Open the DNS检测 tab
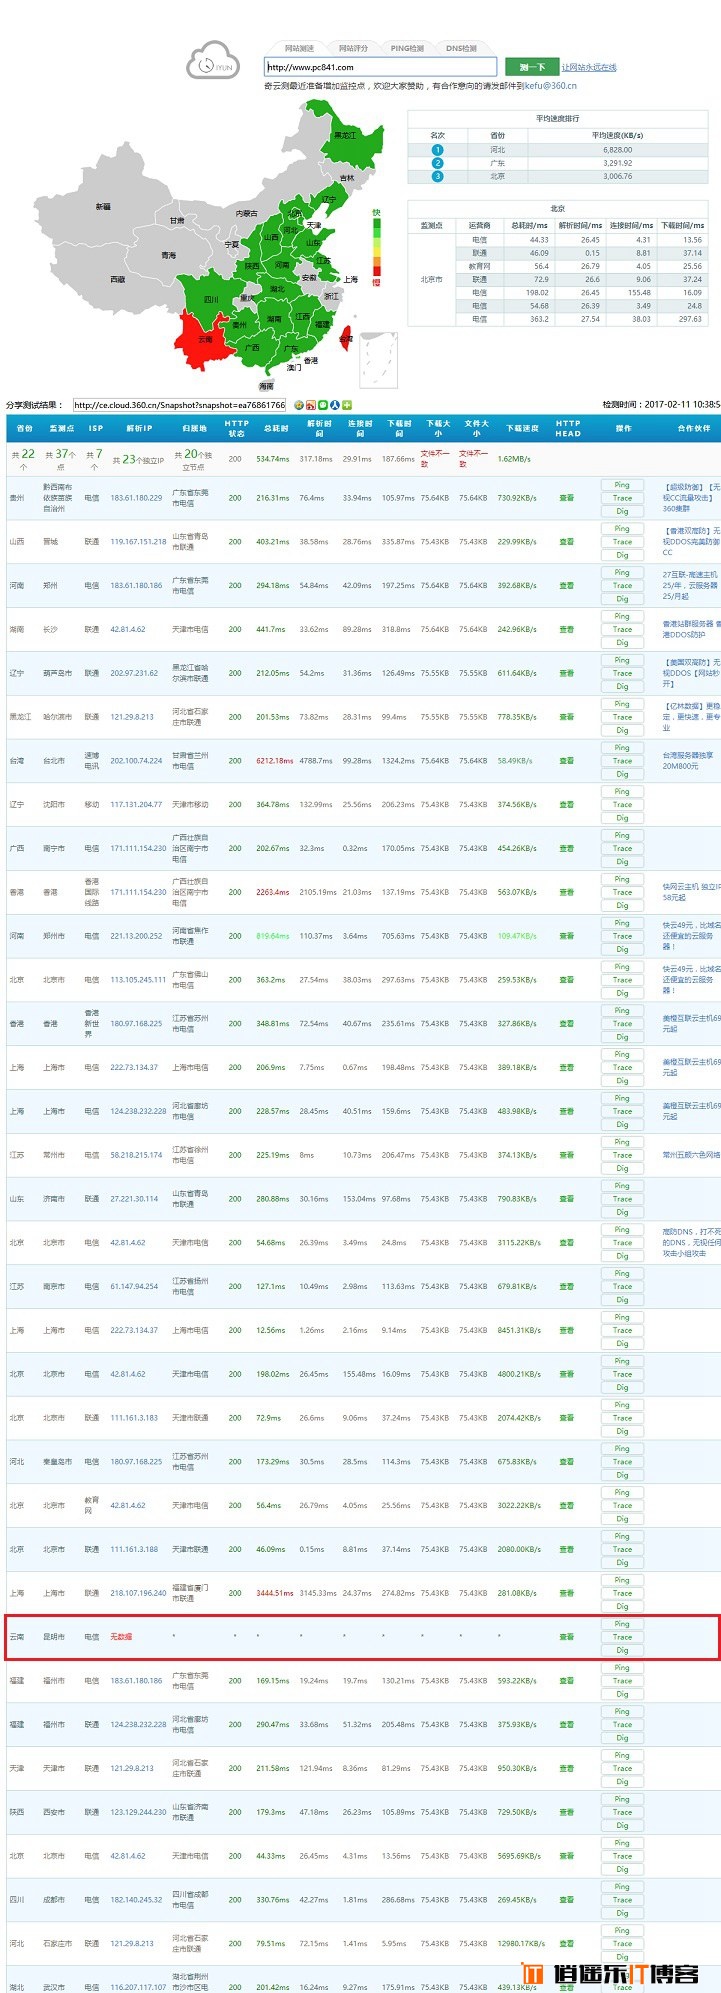This screenshot has width=721, height=1993. pos(461,48)
